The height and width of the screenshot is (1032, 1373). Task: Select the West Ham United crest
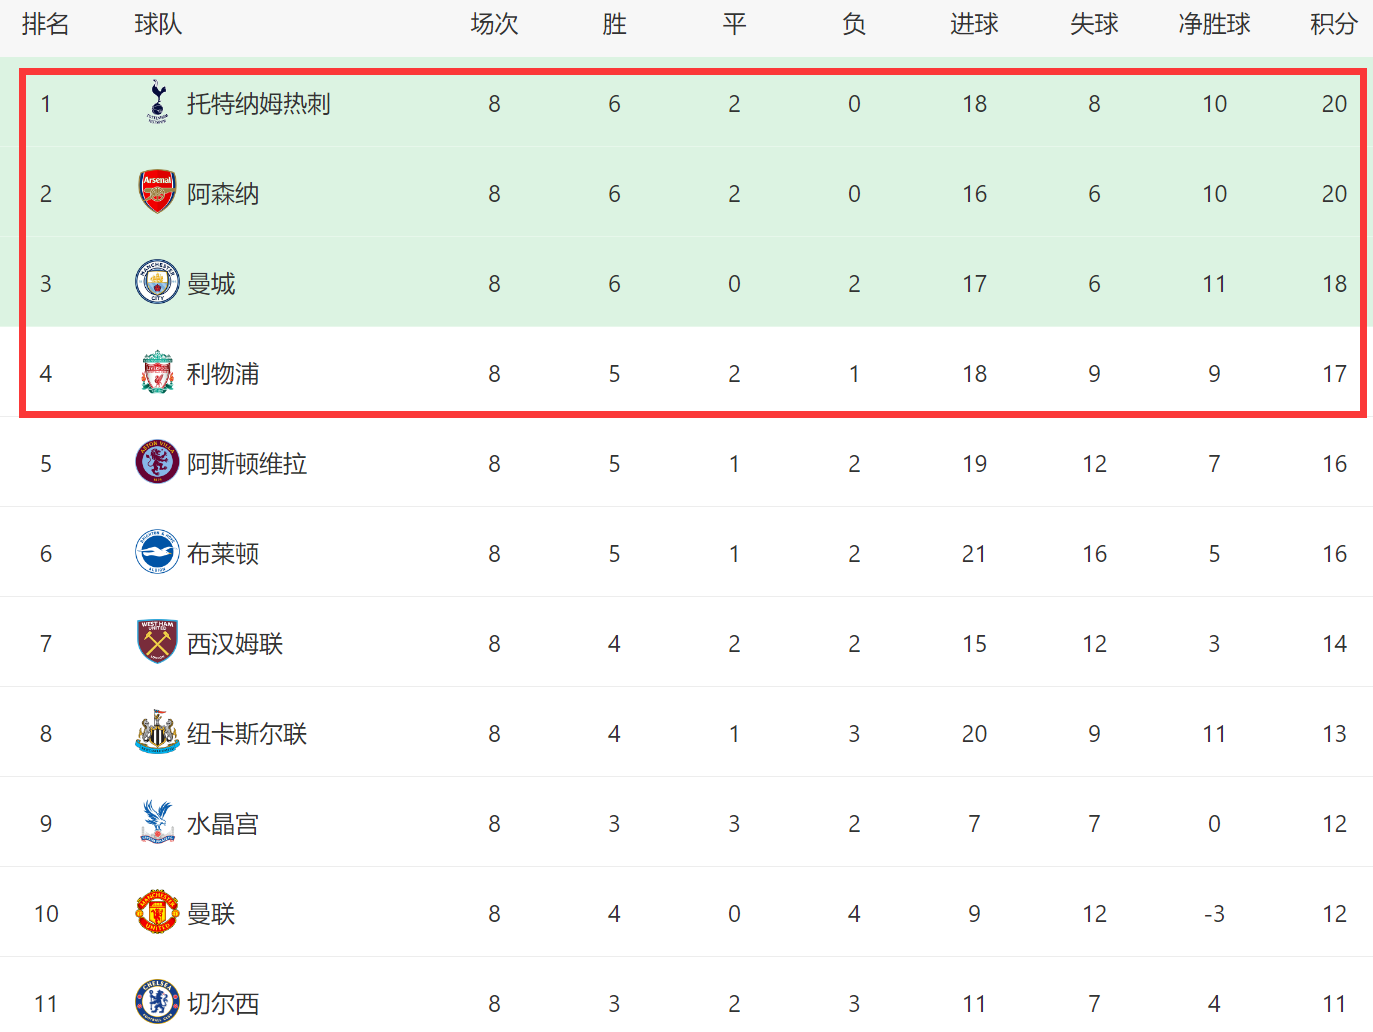[x=157, y=642]
